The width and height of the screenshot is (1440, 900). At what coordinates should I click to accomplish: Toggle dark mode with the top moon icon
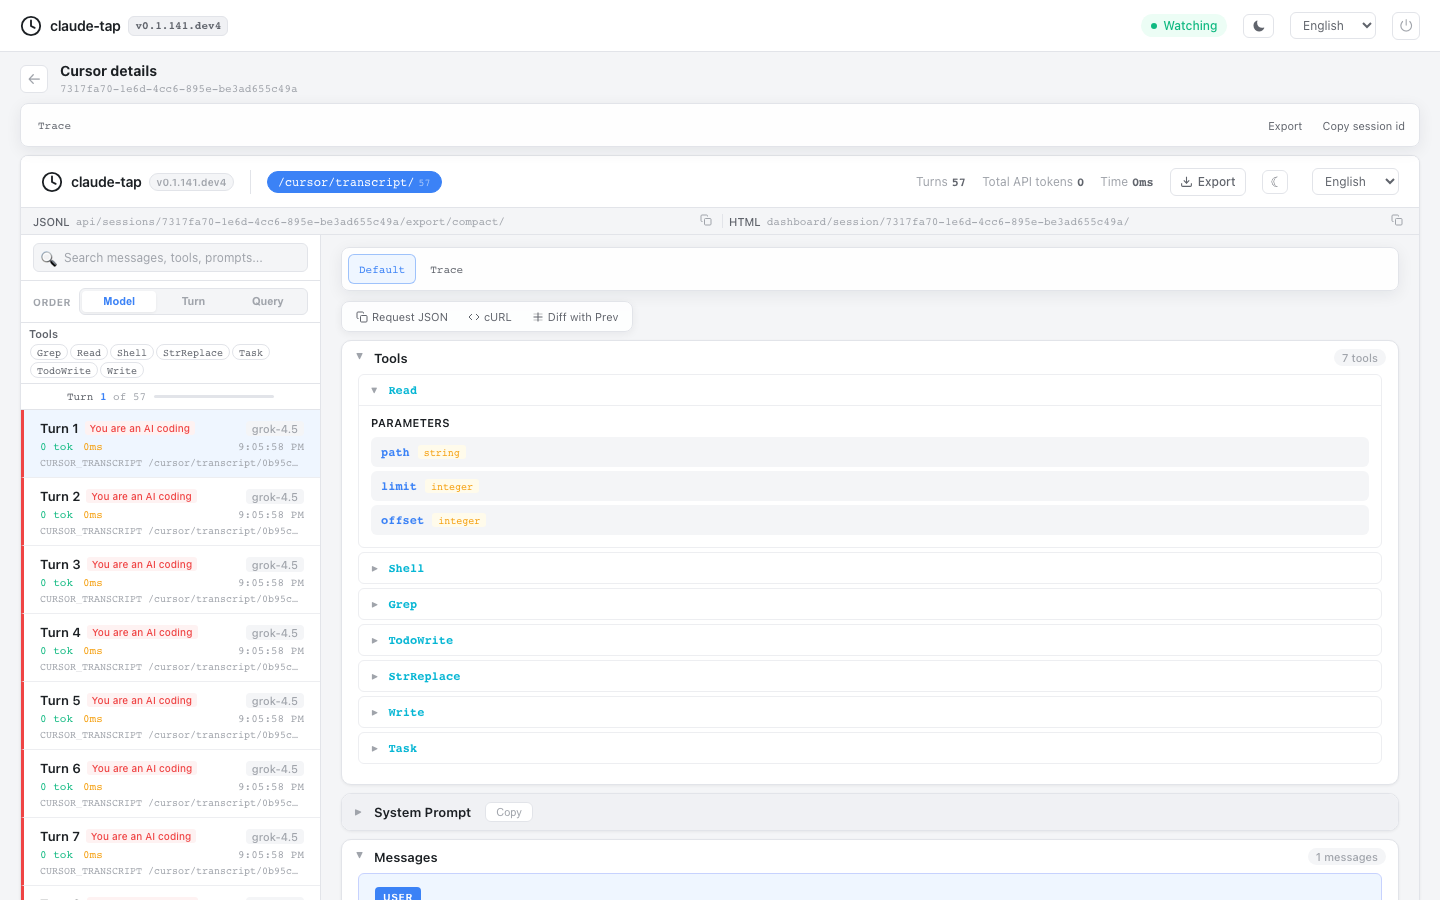tap(1258, 26)
